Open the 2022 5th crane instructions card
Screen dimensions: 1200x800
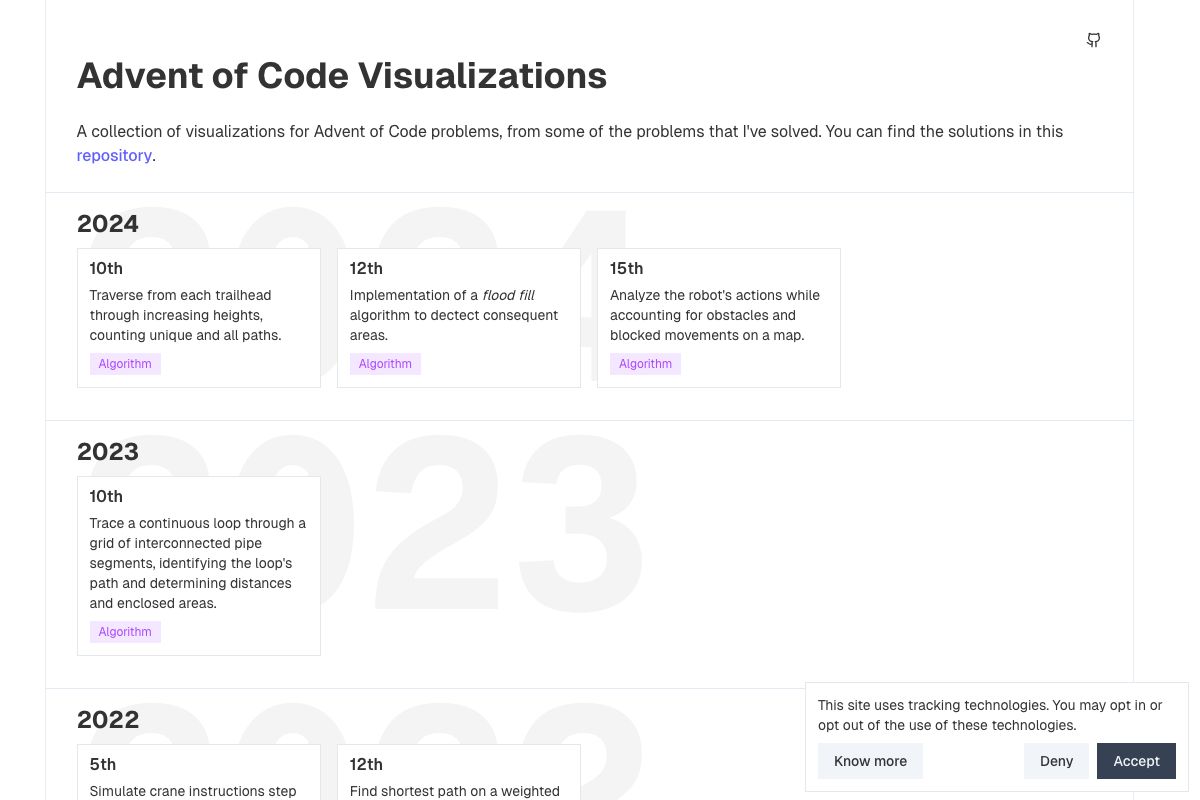point(198,775)
